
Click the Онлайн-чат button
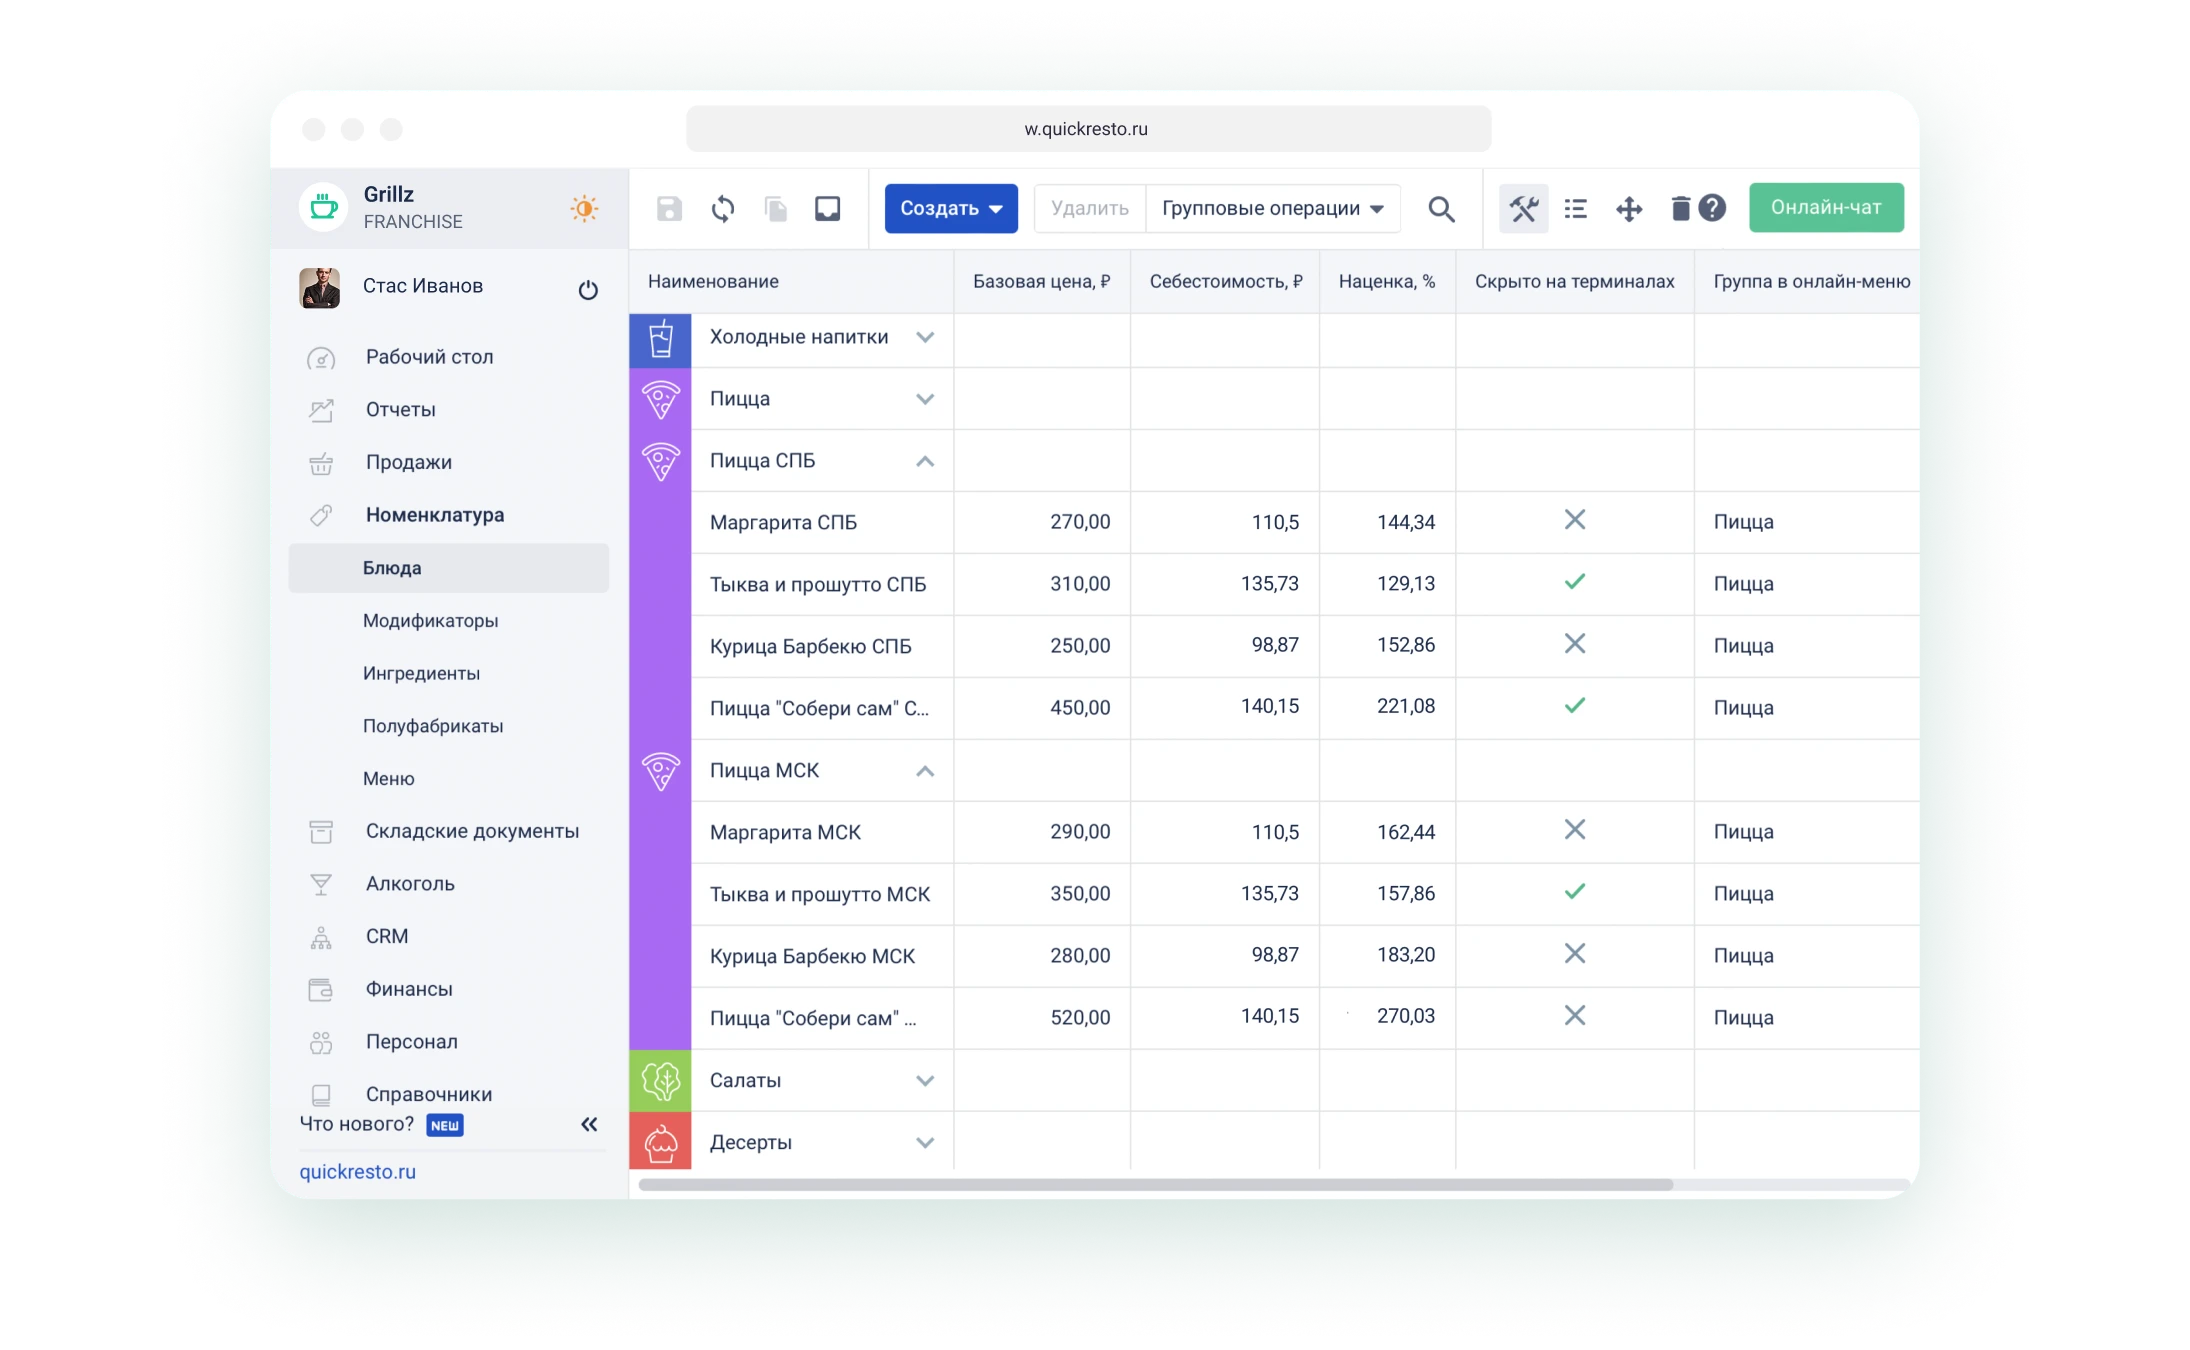1825,208
